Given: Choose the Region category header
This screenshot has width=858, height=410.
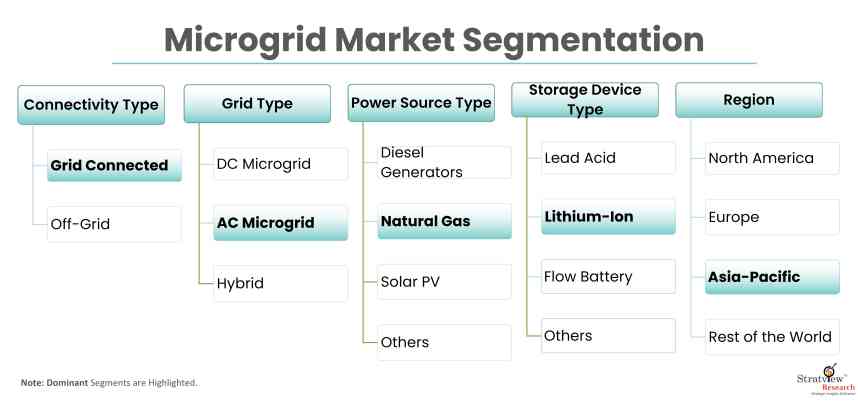Looking at the screenshot, I should [749, 100].
